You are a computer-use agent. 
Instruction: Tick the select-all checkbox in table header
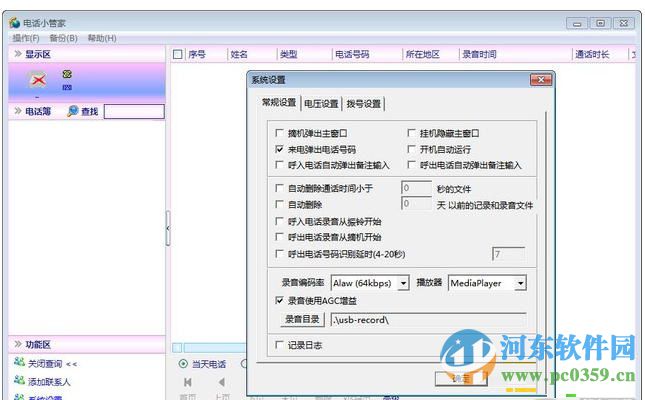pos(178,54)
